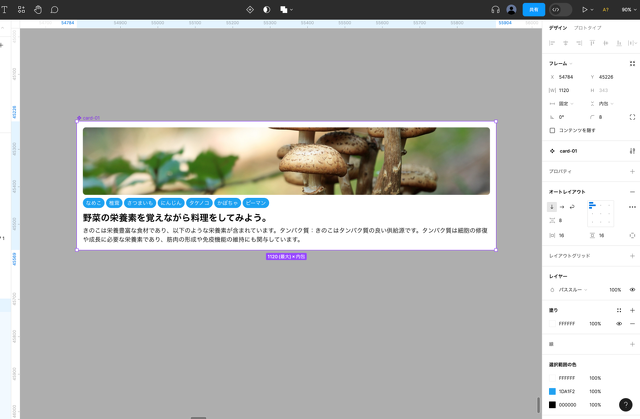Switch to the デザイン tab
The width and height of the screenshot is (640, 419).
point(558,28)
